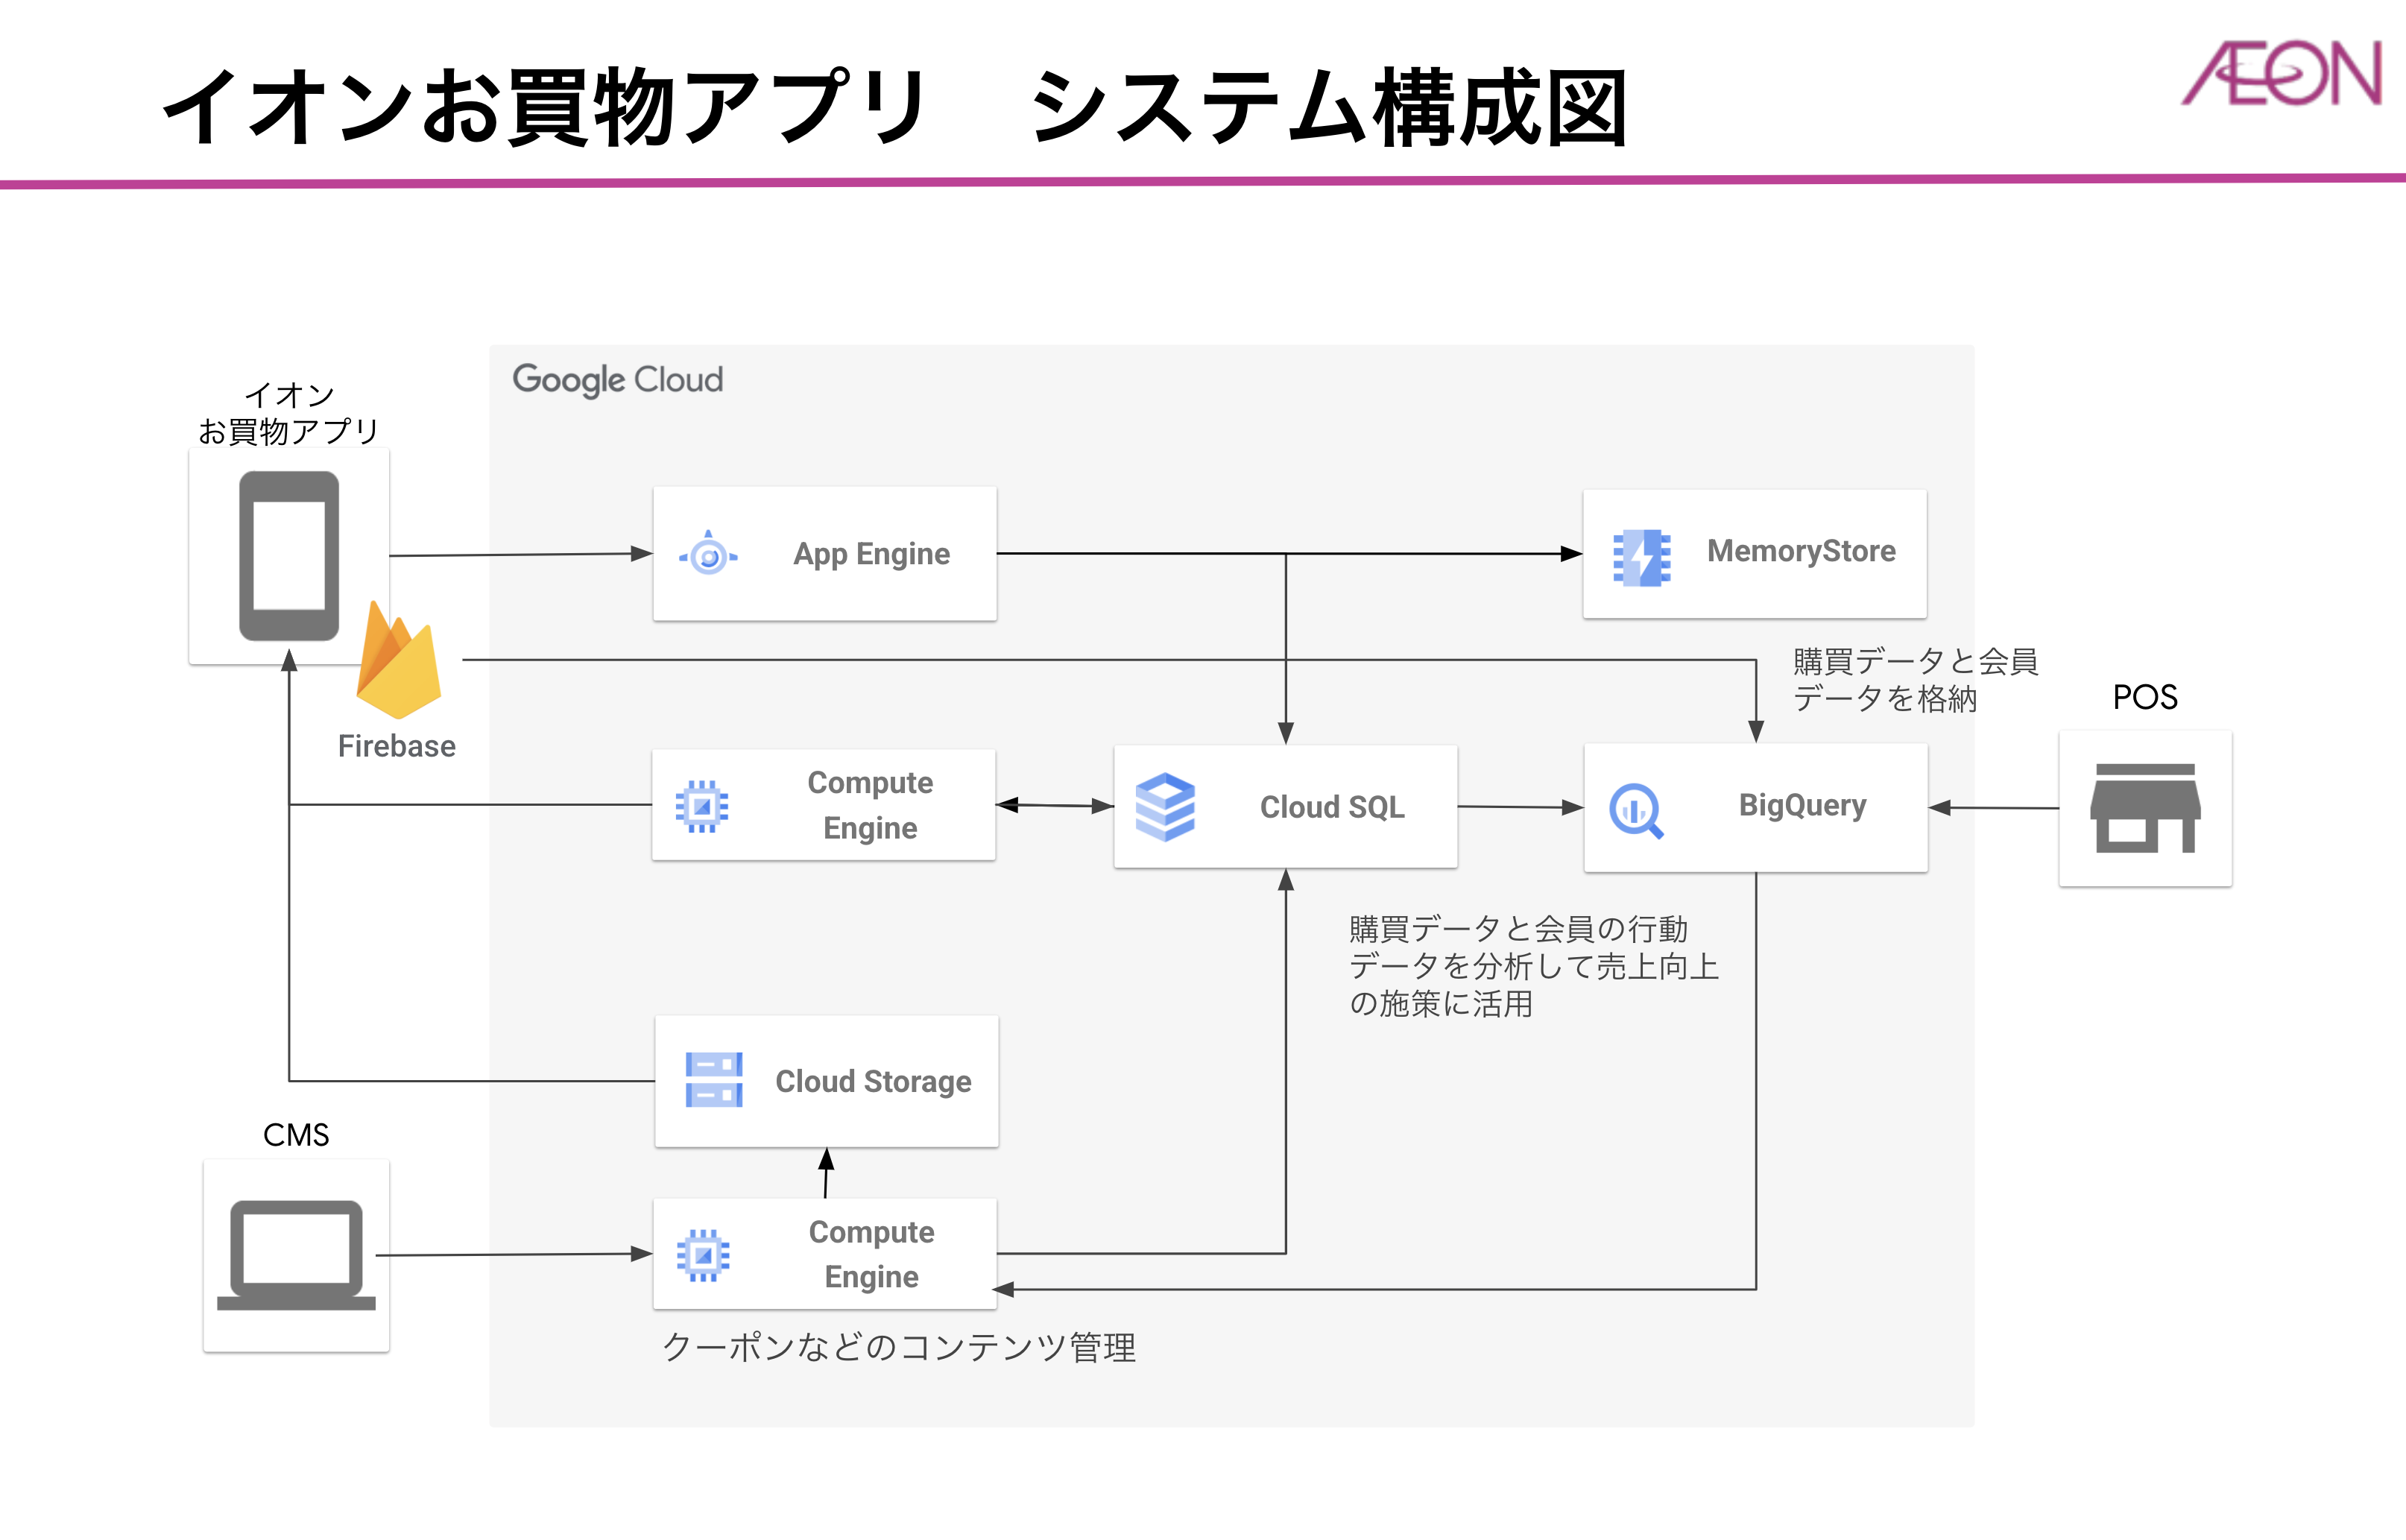
Task: Click the "Compute Engine" label under Cloud Storage
Action: coord(871,1254)
